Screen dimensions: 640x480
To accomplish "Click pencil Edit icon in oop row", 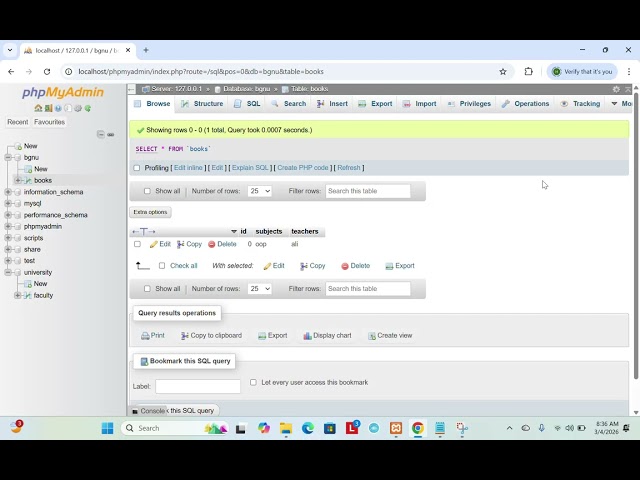I will [153, 244].
